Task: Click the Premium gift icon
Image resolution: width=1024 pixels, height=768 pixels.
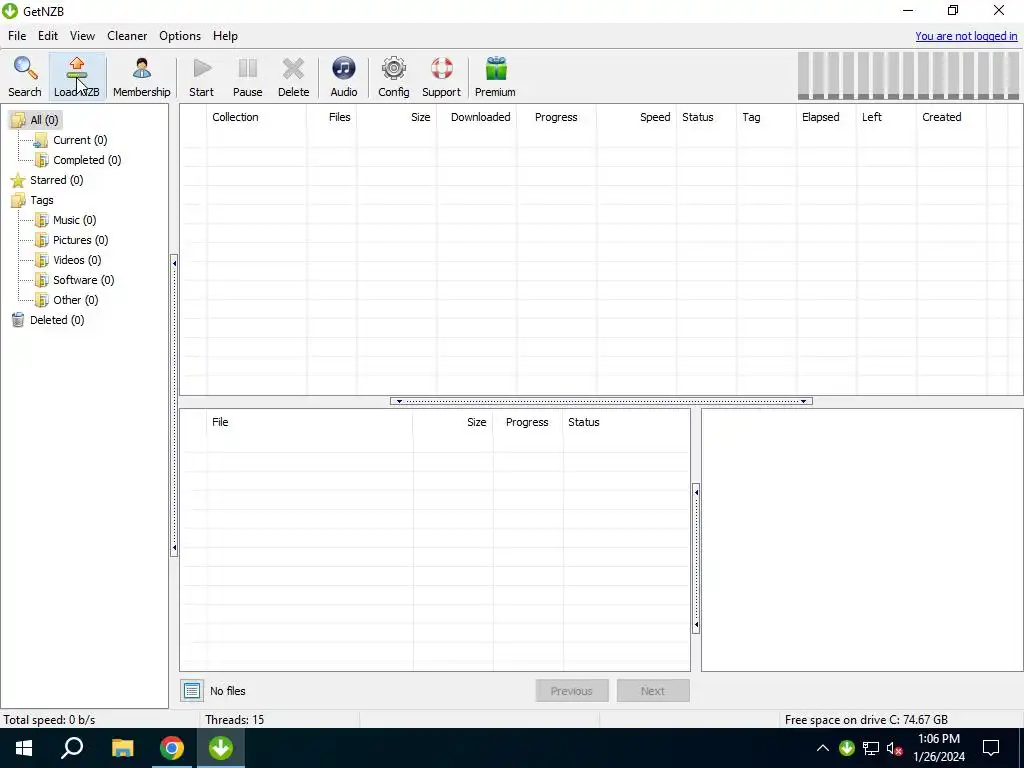Action: click(x=495, y=77)
